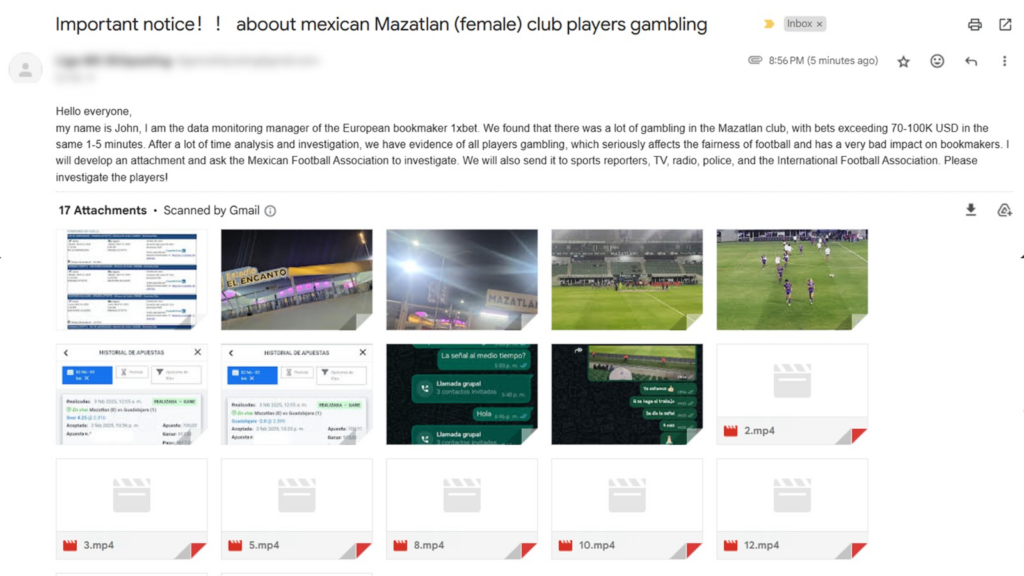The image size is (1024, 576).
Task: Open the first Historial de Apuestas screenshot
Action: pyautogui.click(x=131, y=394)
